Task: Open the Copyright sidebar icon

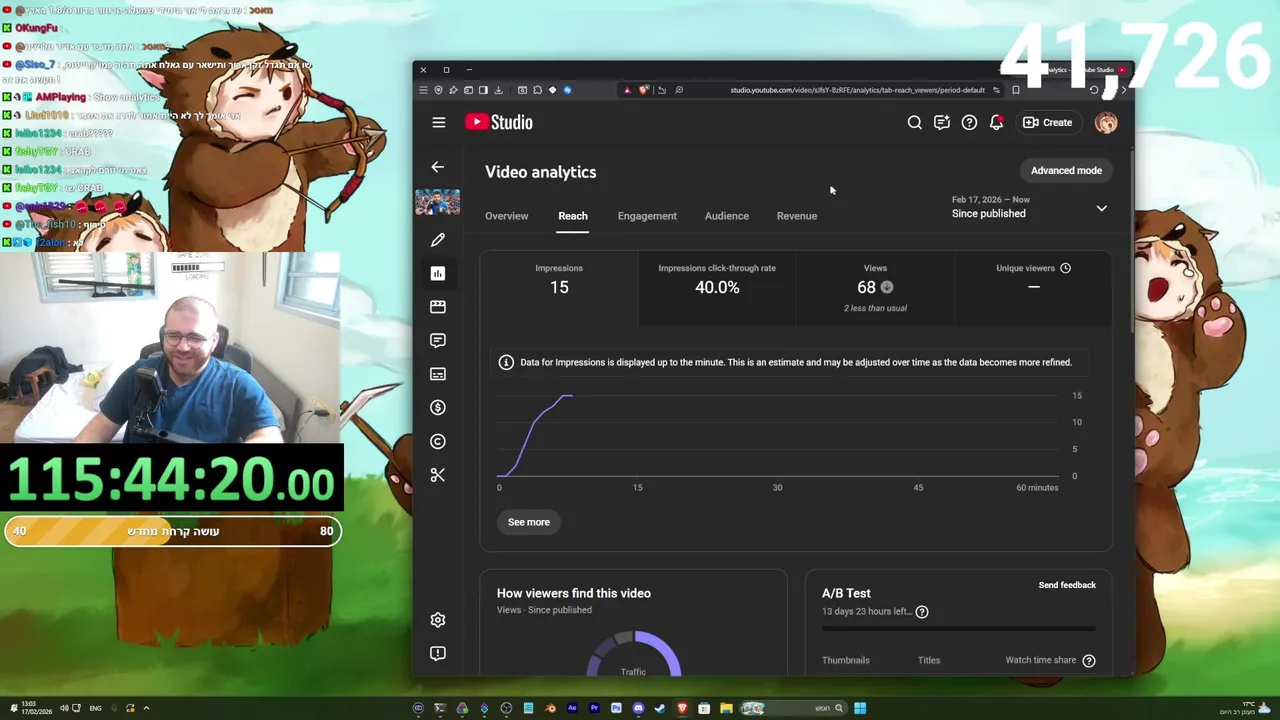Action: coord(438,441)
